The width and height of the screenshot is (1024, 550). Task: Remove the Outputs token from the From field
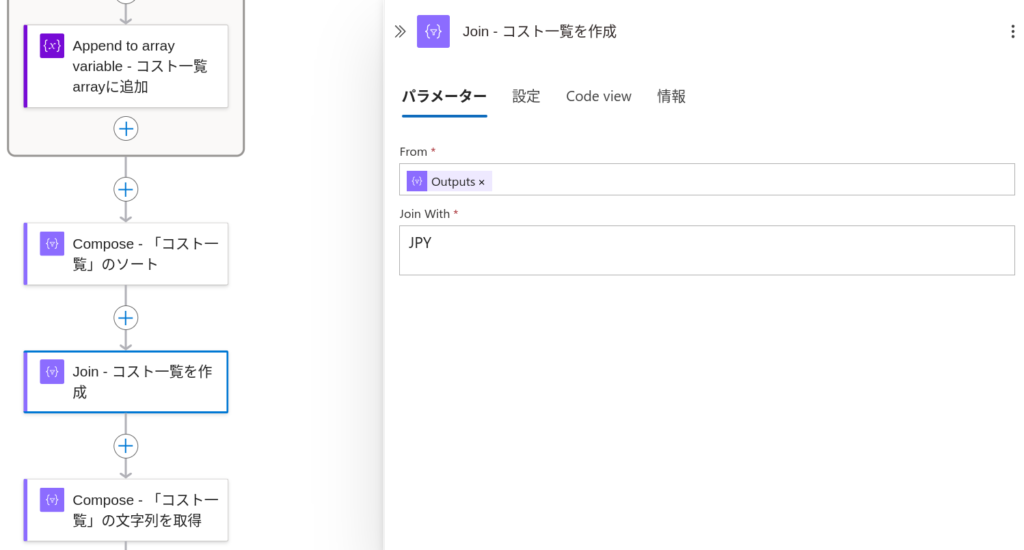coord(481,182)
